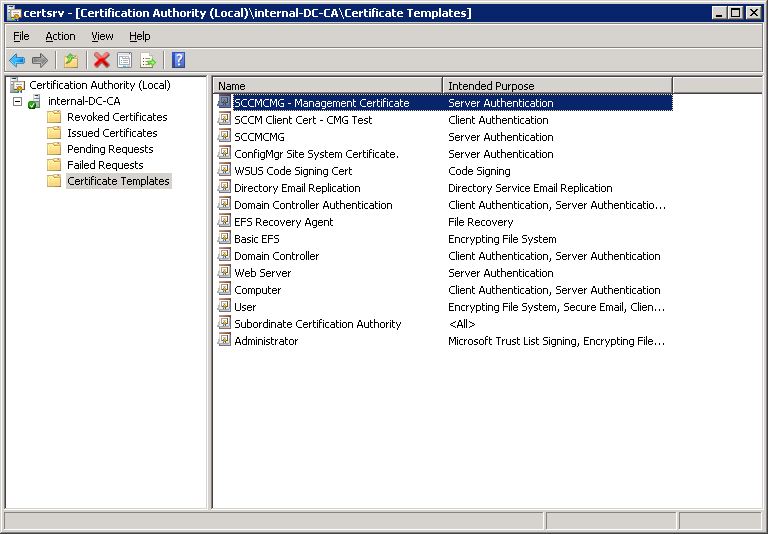This screenshot has height=534, width=768.
Task: Click the Web Server template icon
Action: (x=224, y=272)
